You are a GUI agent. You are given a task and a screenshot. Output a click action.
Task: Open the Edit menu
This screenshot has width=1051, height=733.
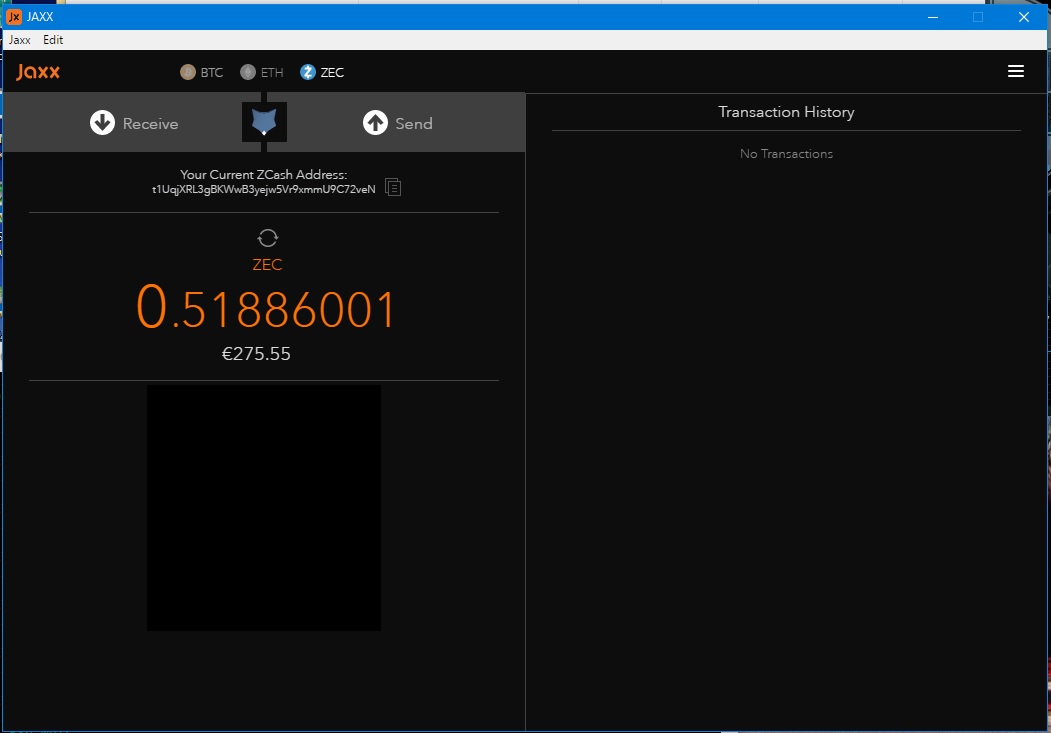tap(53, 40)
